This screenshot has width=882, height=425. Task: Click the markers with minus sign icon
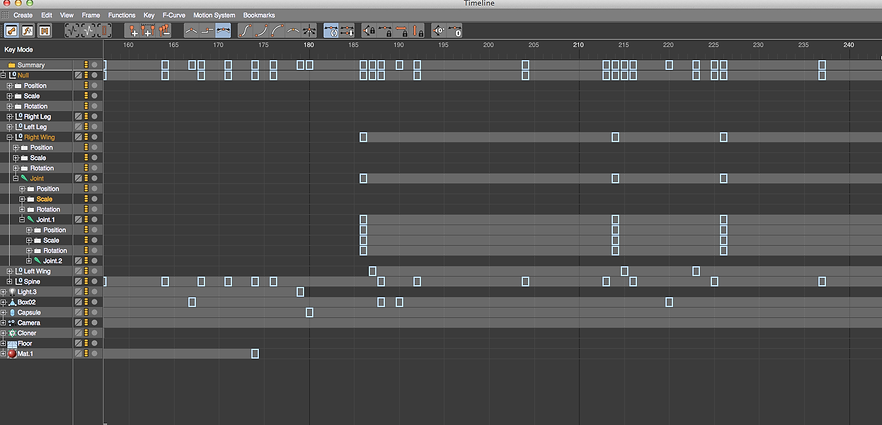(x=164, y=30)
